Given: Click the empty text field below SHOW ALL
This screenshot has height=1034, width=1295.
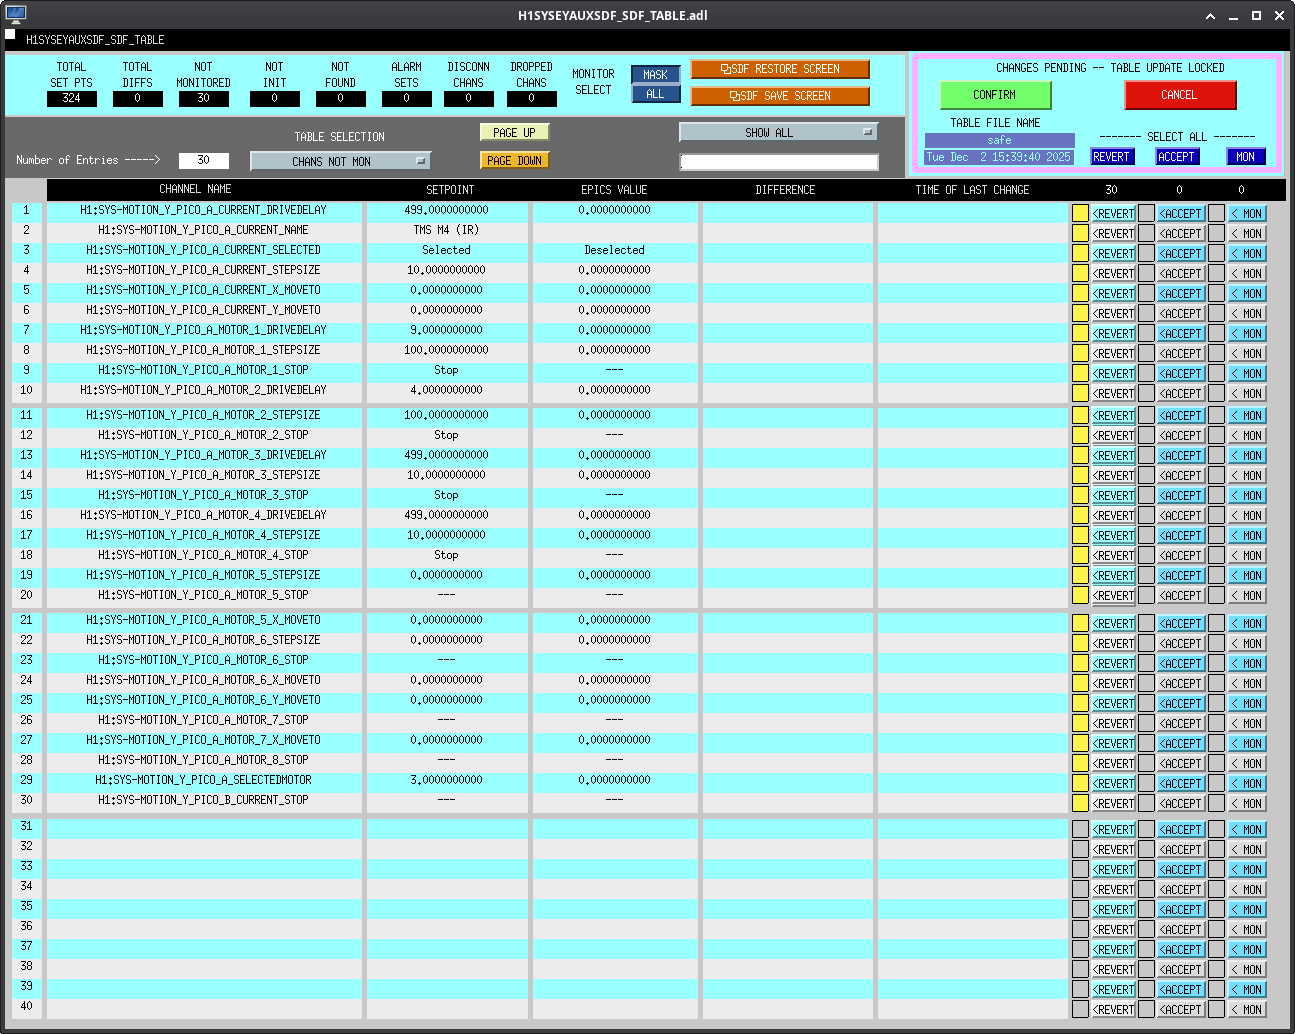Looking at the screenshot, I should (778, 162).
